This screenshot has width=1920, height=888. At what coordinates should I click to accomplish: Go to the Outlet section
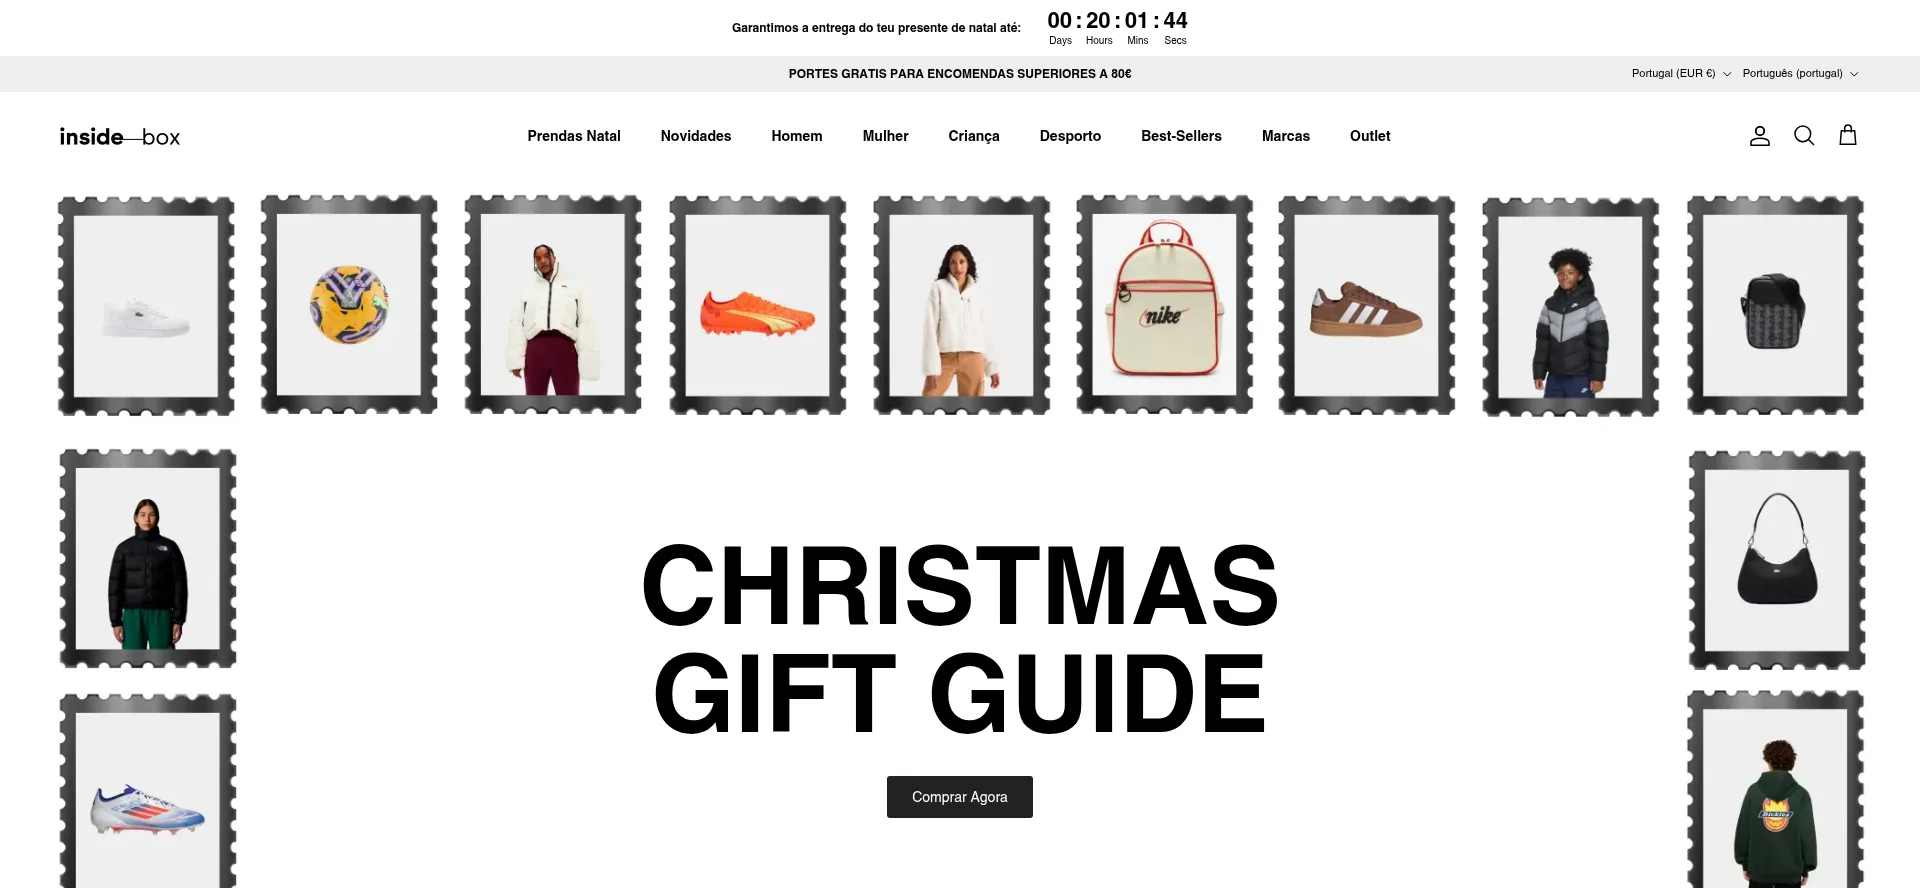(1370, 136)
